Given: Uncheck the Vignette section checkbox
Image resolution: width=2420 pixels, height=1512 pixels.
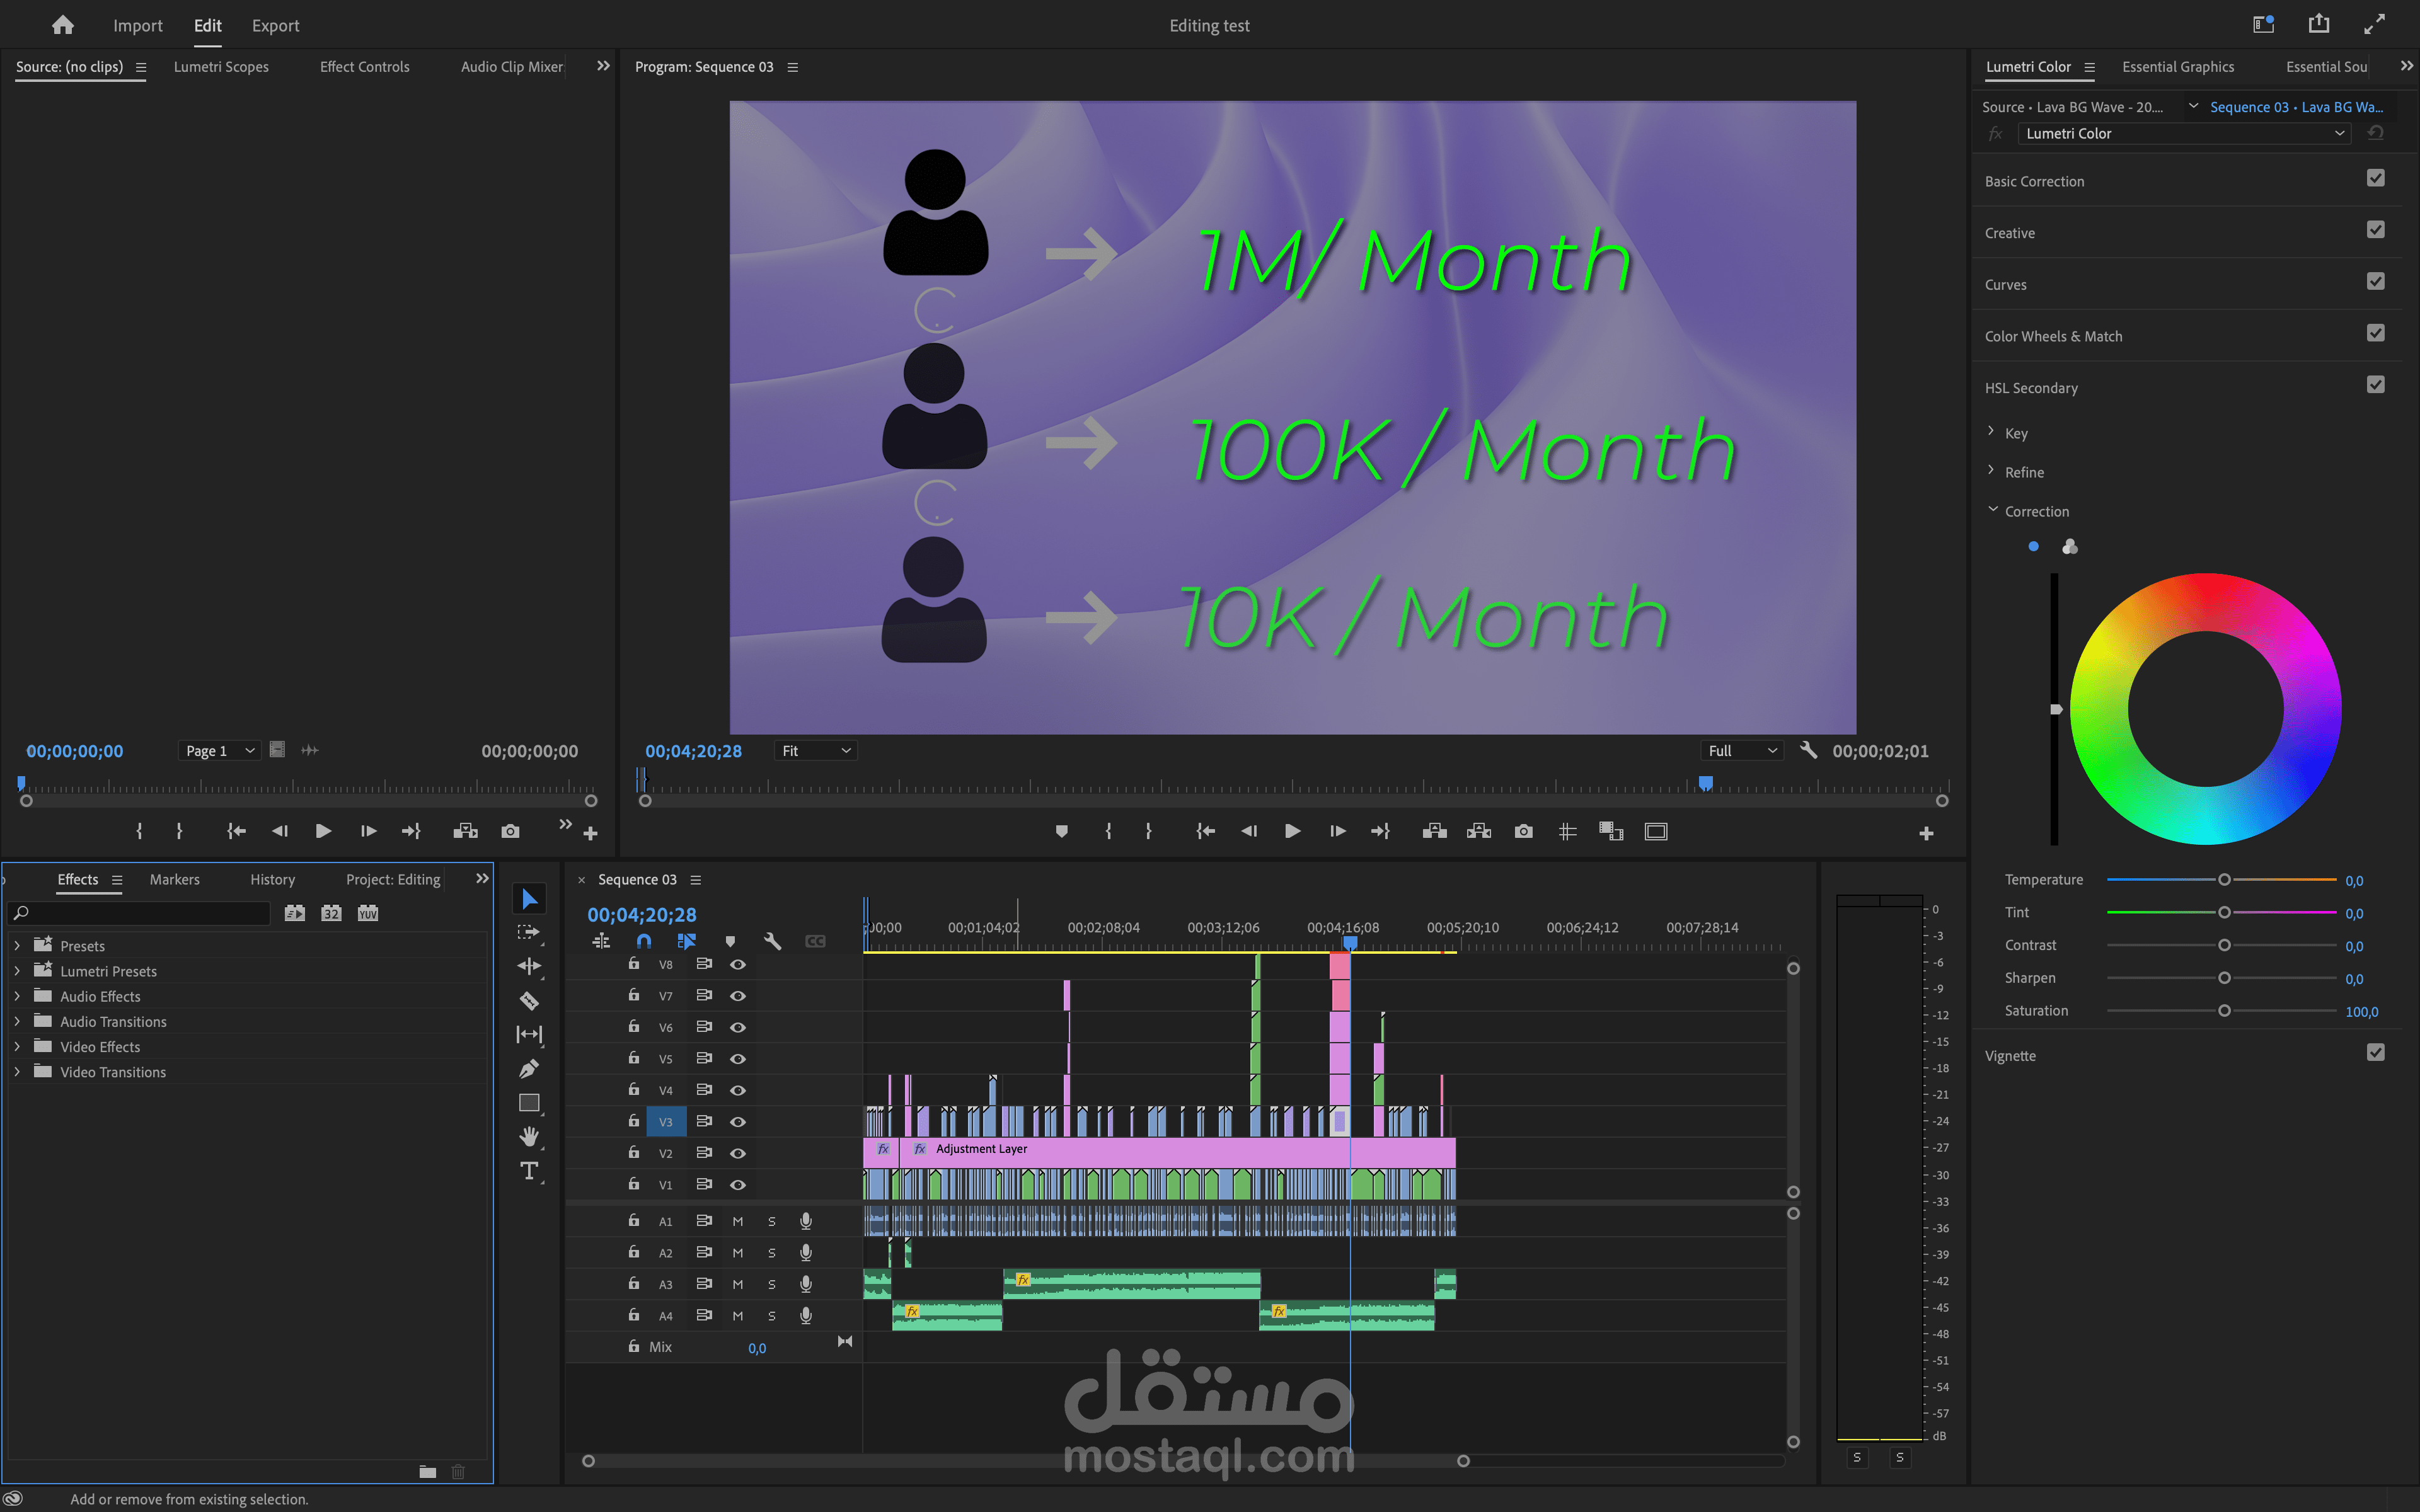Looking at the screenshot, I should pyautogui.click(x=2375, y=1053).
